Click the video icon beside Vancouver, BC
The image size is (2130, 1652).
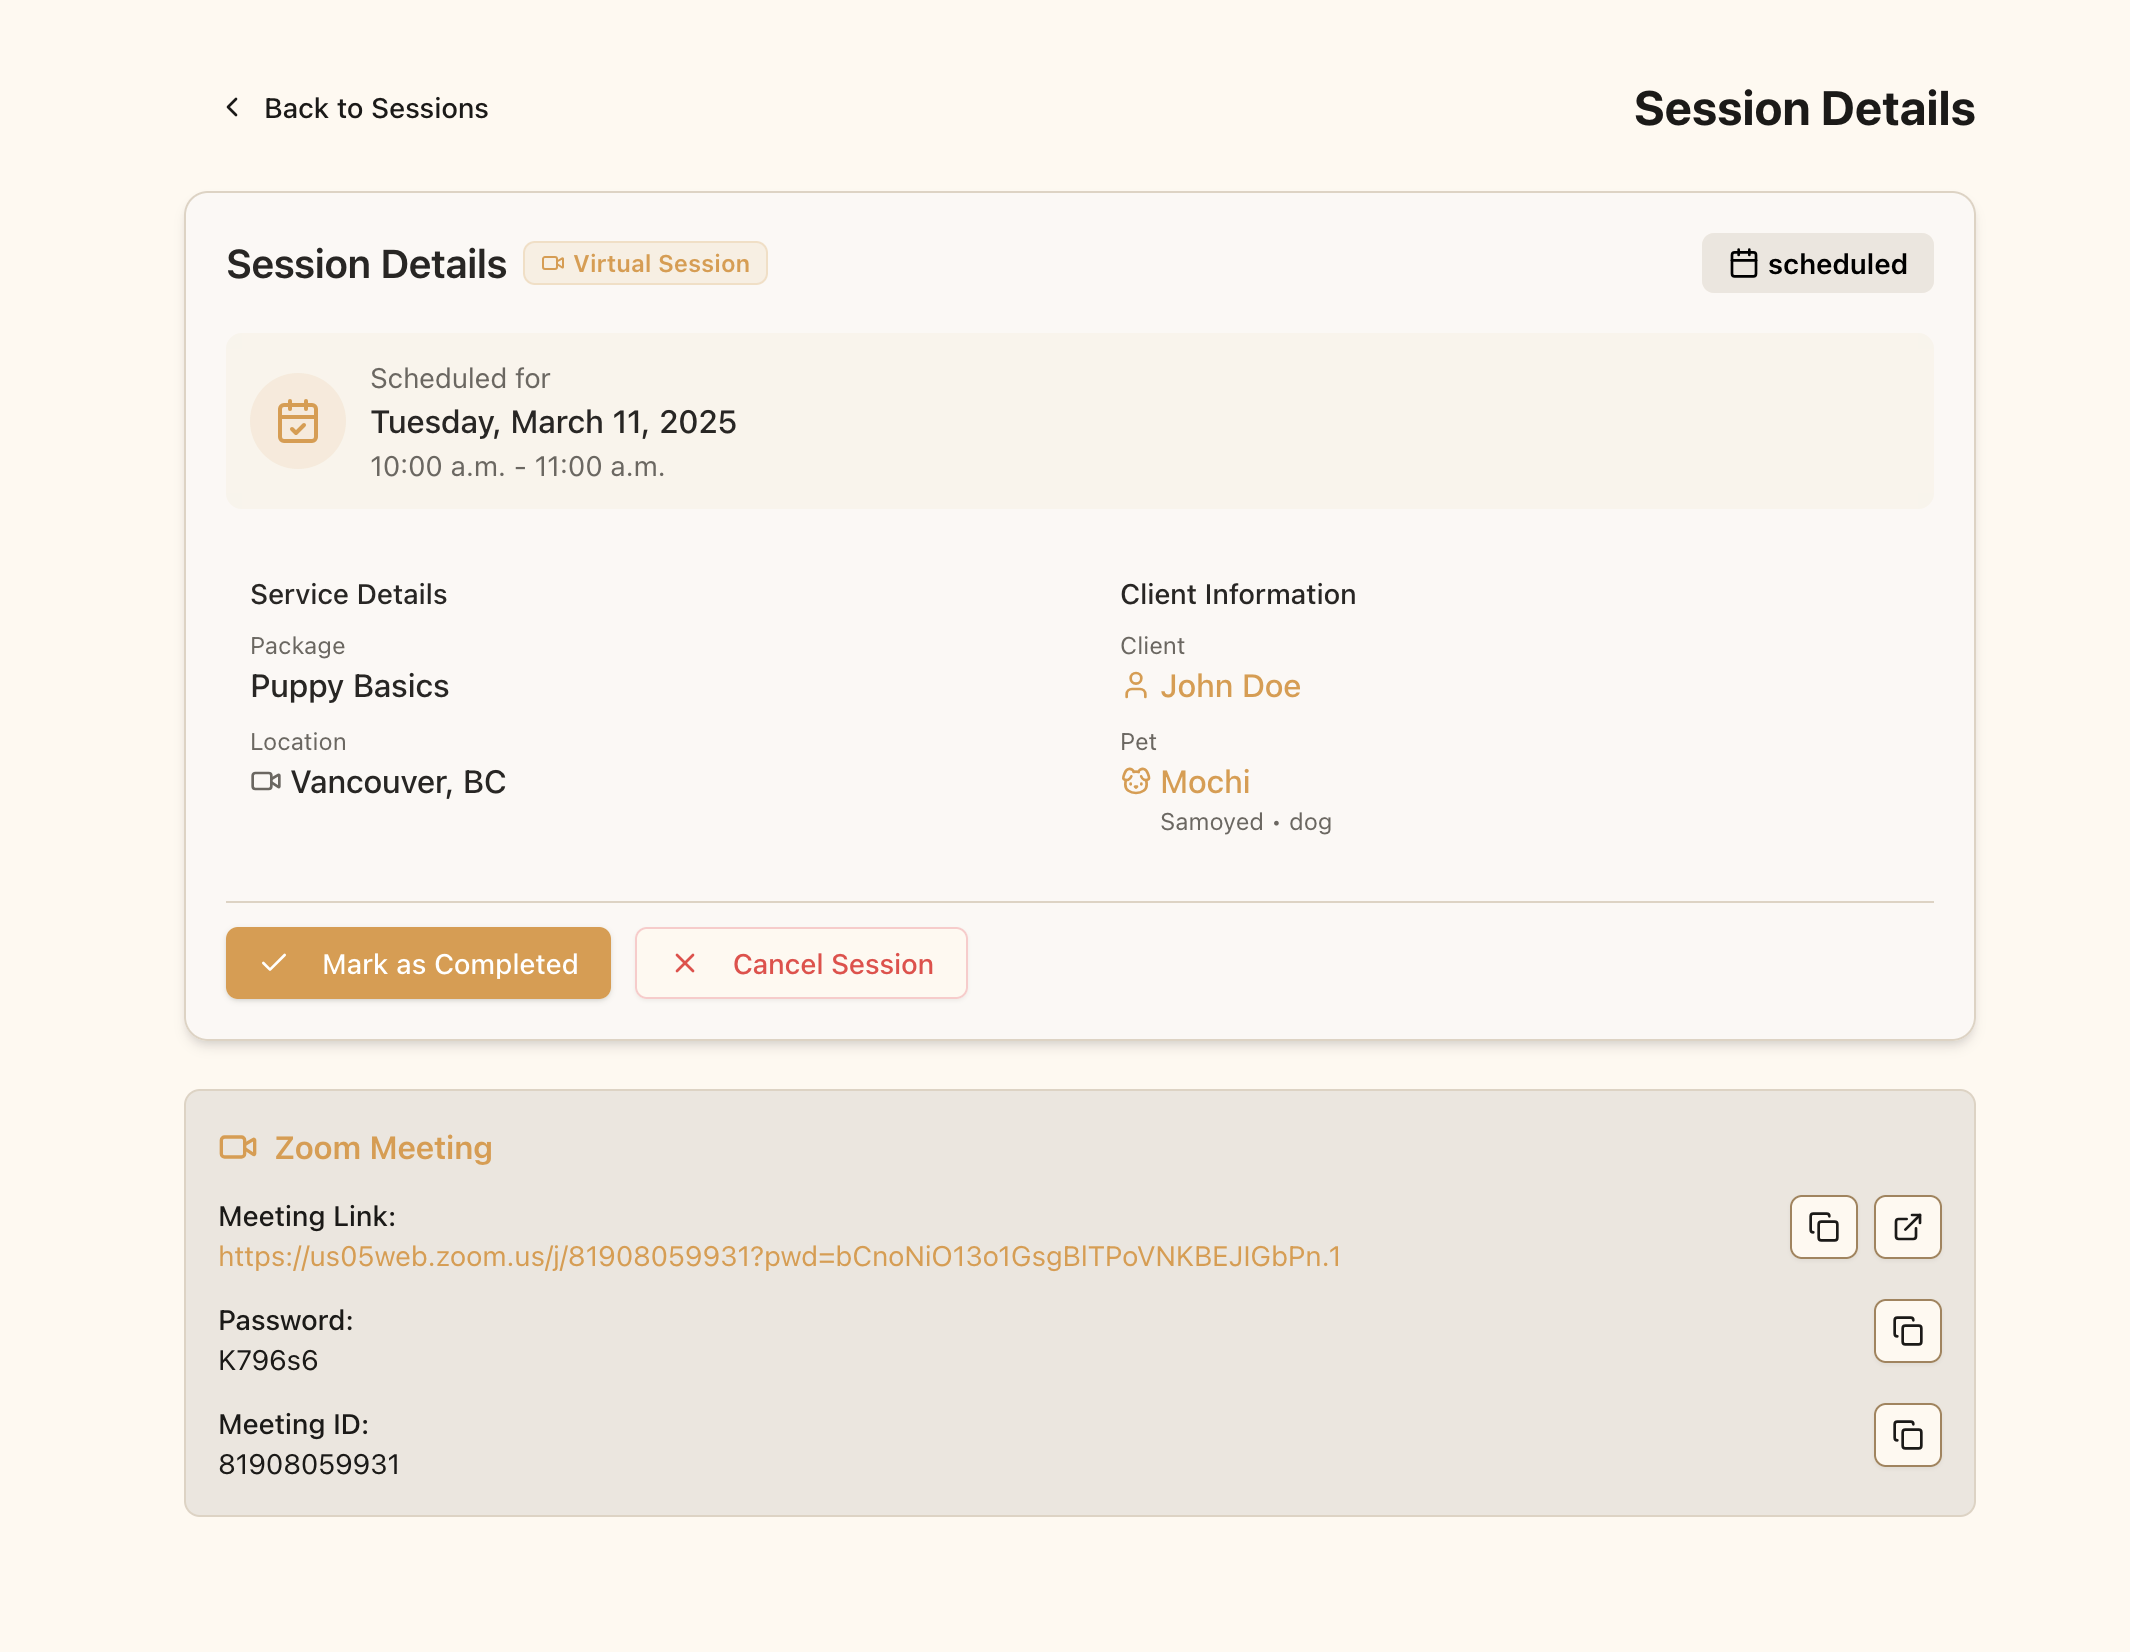(265, 781)
